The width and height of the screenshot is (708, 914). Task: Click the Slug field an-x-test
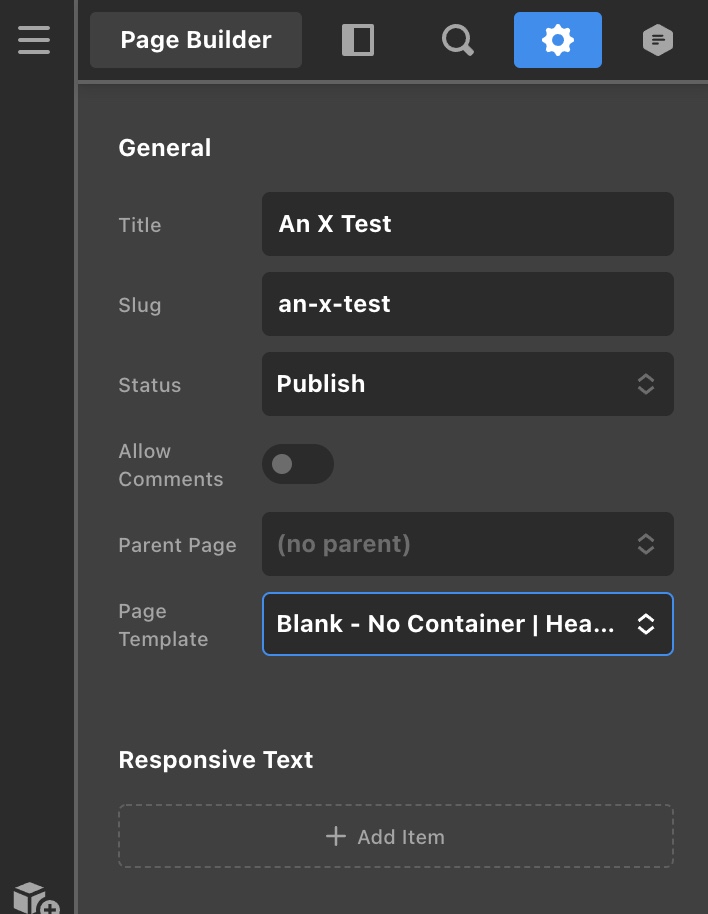pyautogui.click(x=468, y=304)
